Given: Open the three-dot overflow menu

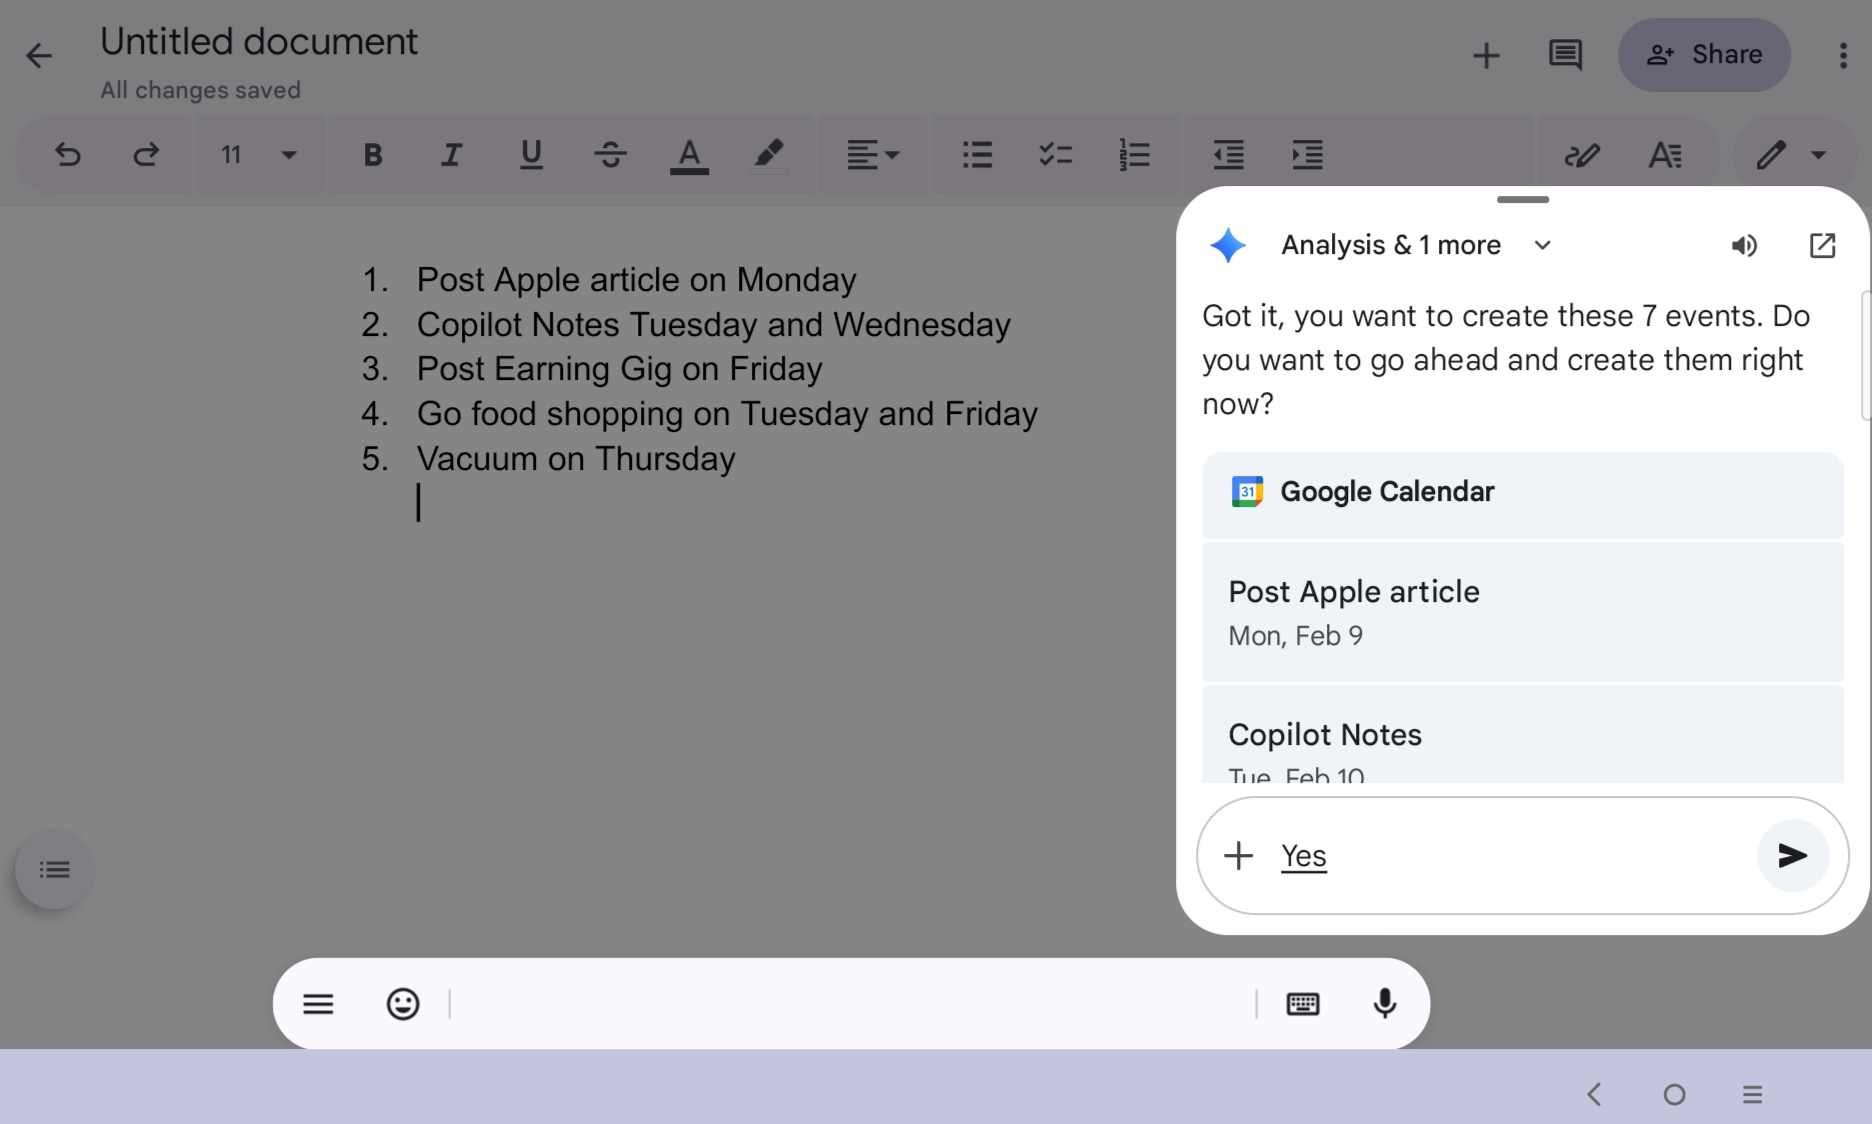Looking at the screenshot, I should click(1842, 55).
